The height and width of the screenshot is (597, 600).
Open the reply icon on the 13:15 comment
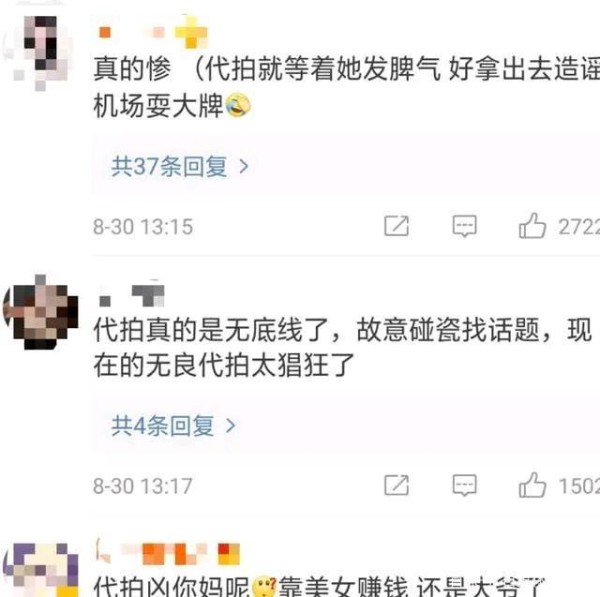tap(465, 226)
